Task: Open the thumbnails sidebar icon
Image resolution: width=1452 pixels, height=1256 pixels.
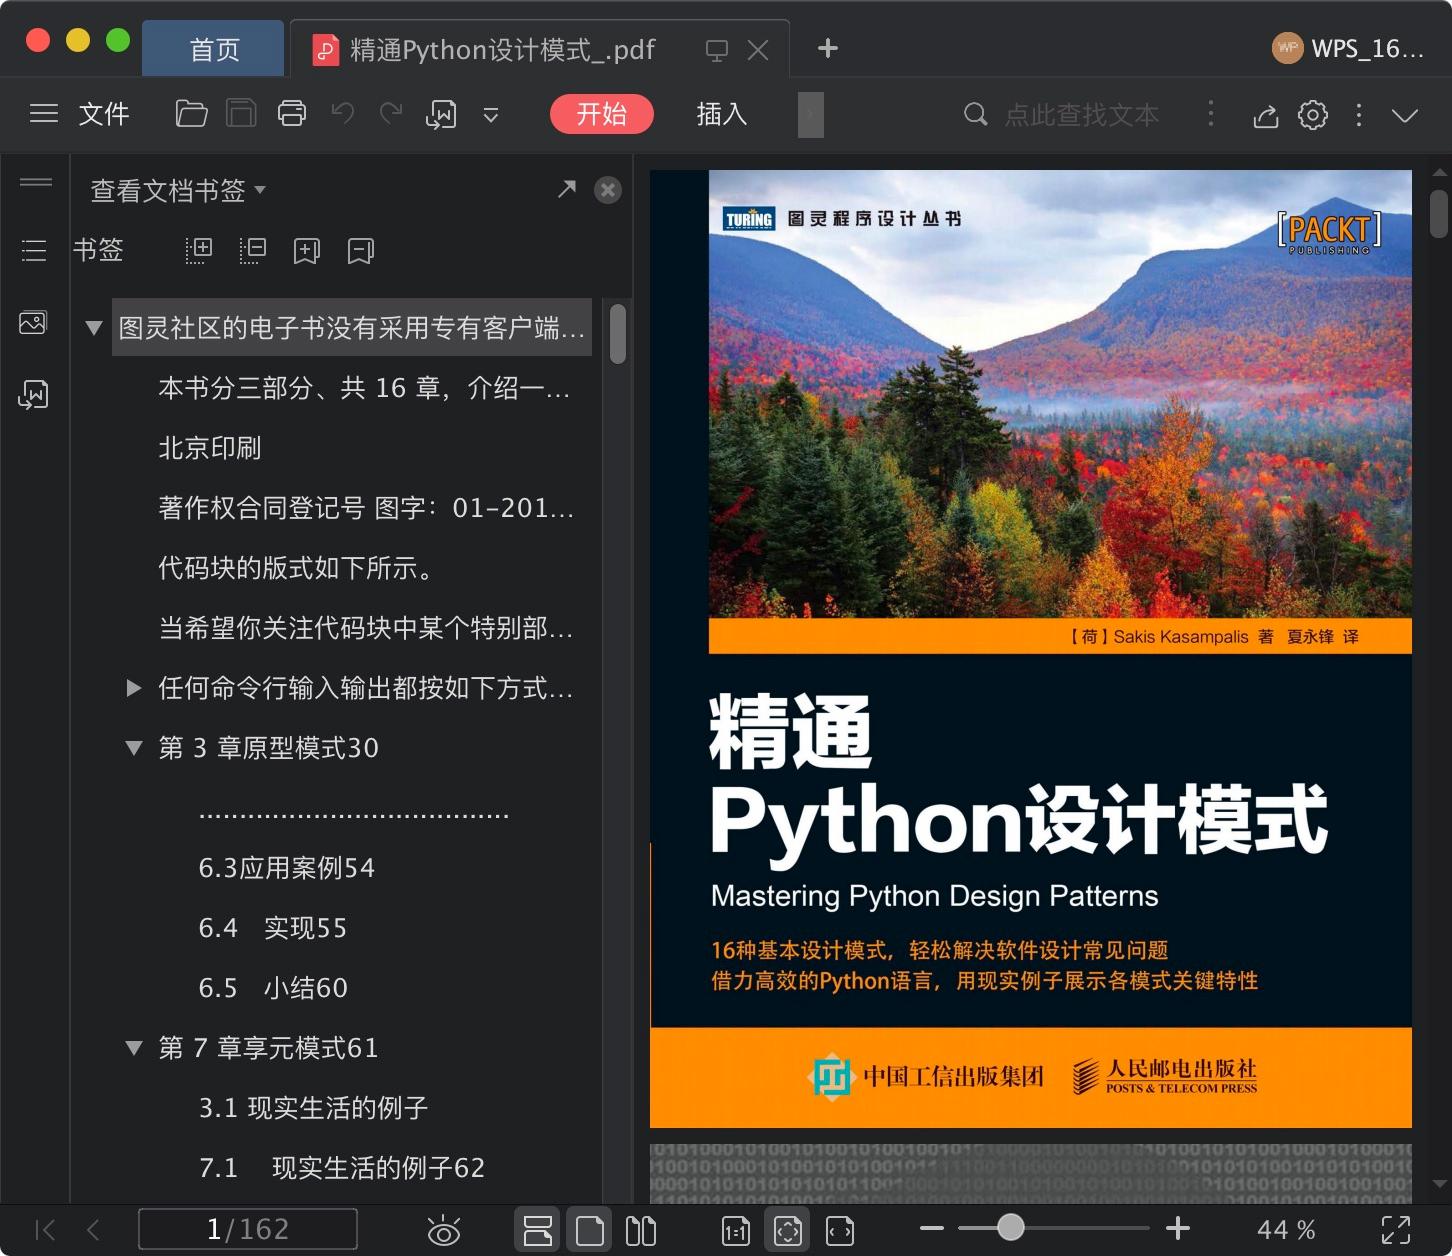Action: point(33,323)
